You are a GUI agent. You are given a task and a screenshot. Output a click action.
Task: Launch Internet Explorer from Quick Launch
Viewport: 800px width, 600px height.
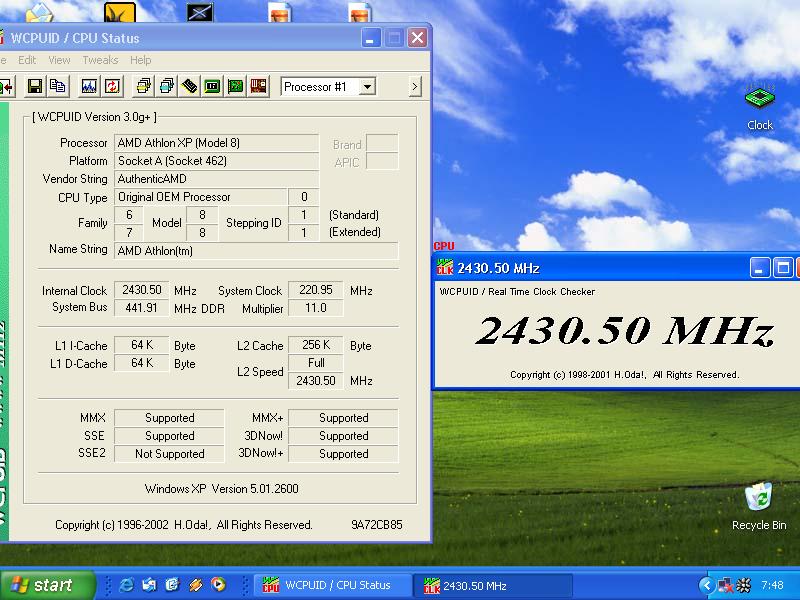(127, 585)
